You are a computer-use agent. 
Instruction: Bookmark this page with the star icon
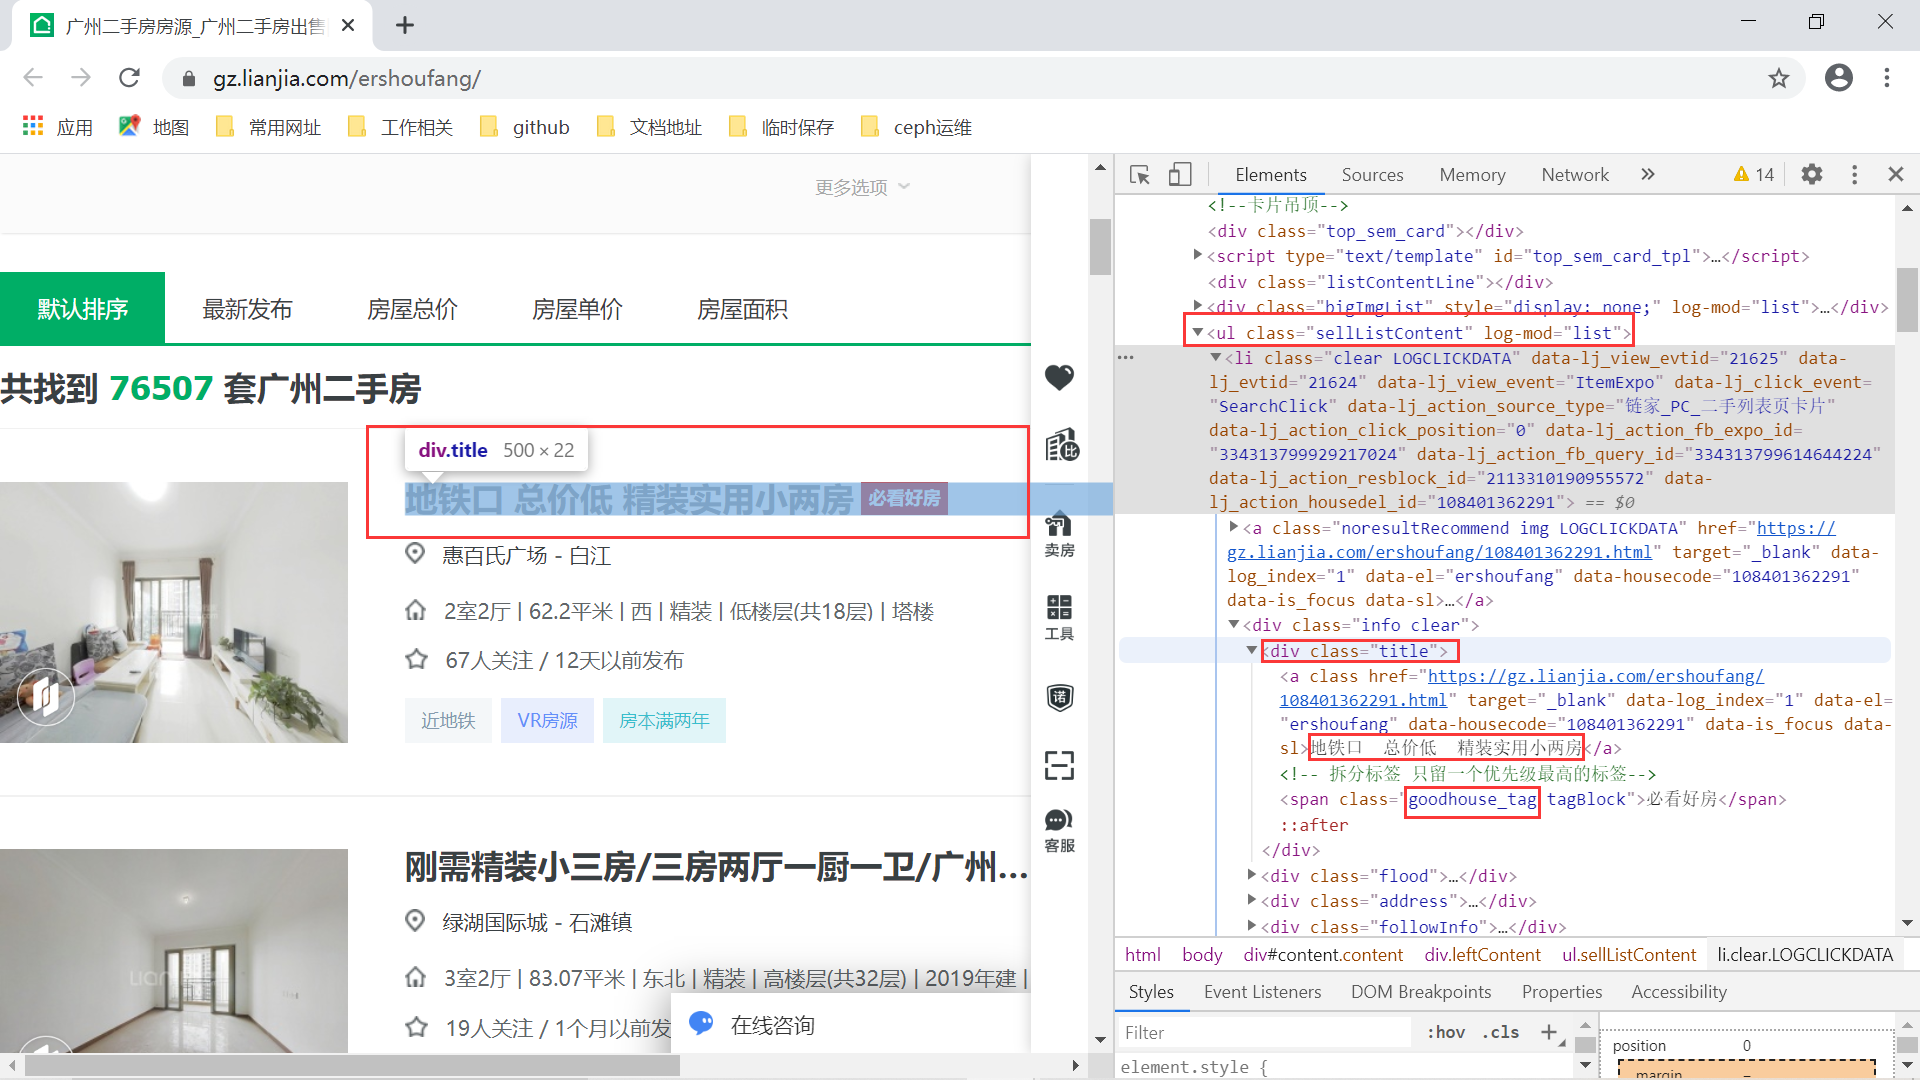click(x=1778, y=78)
